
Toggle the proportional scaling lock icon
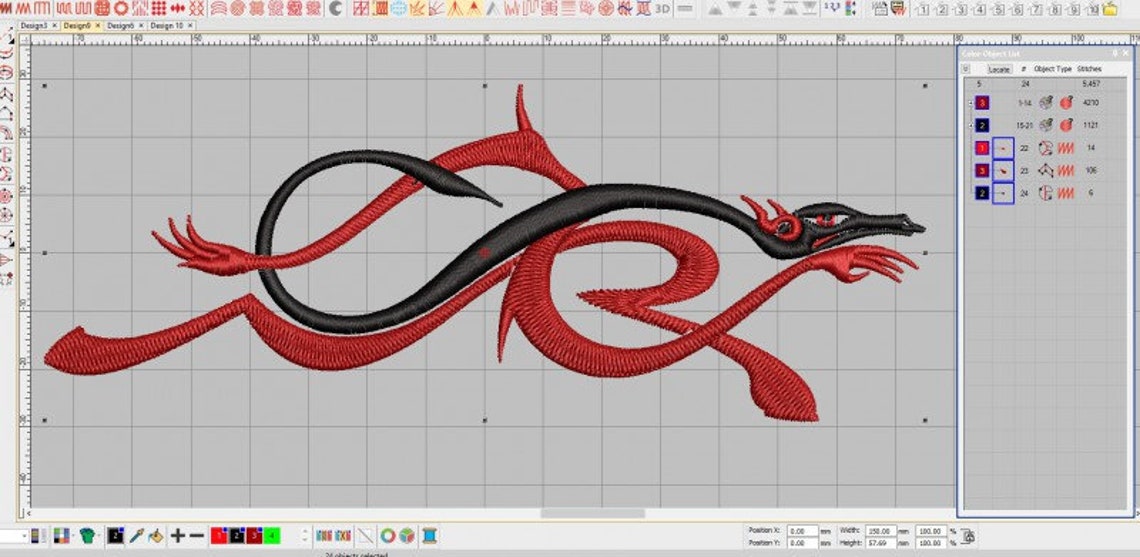(x=968, y=537)
